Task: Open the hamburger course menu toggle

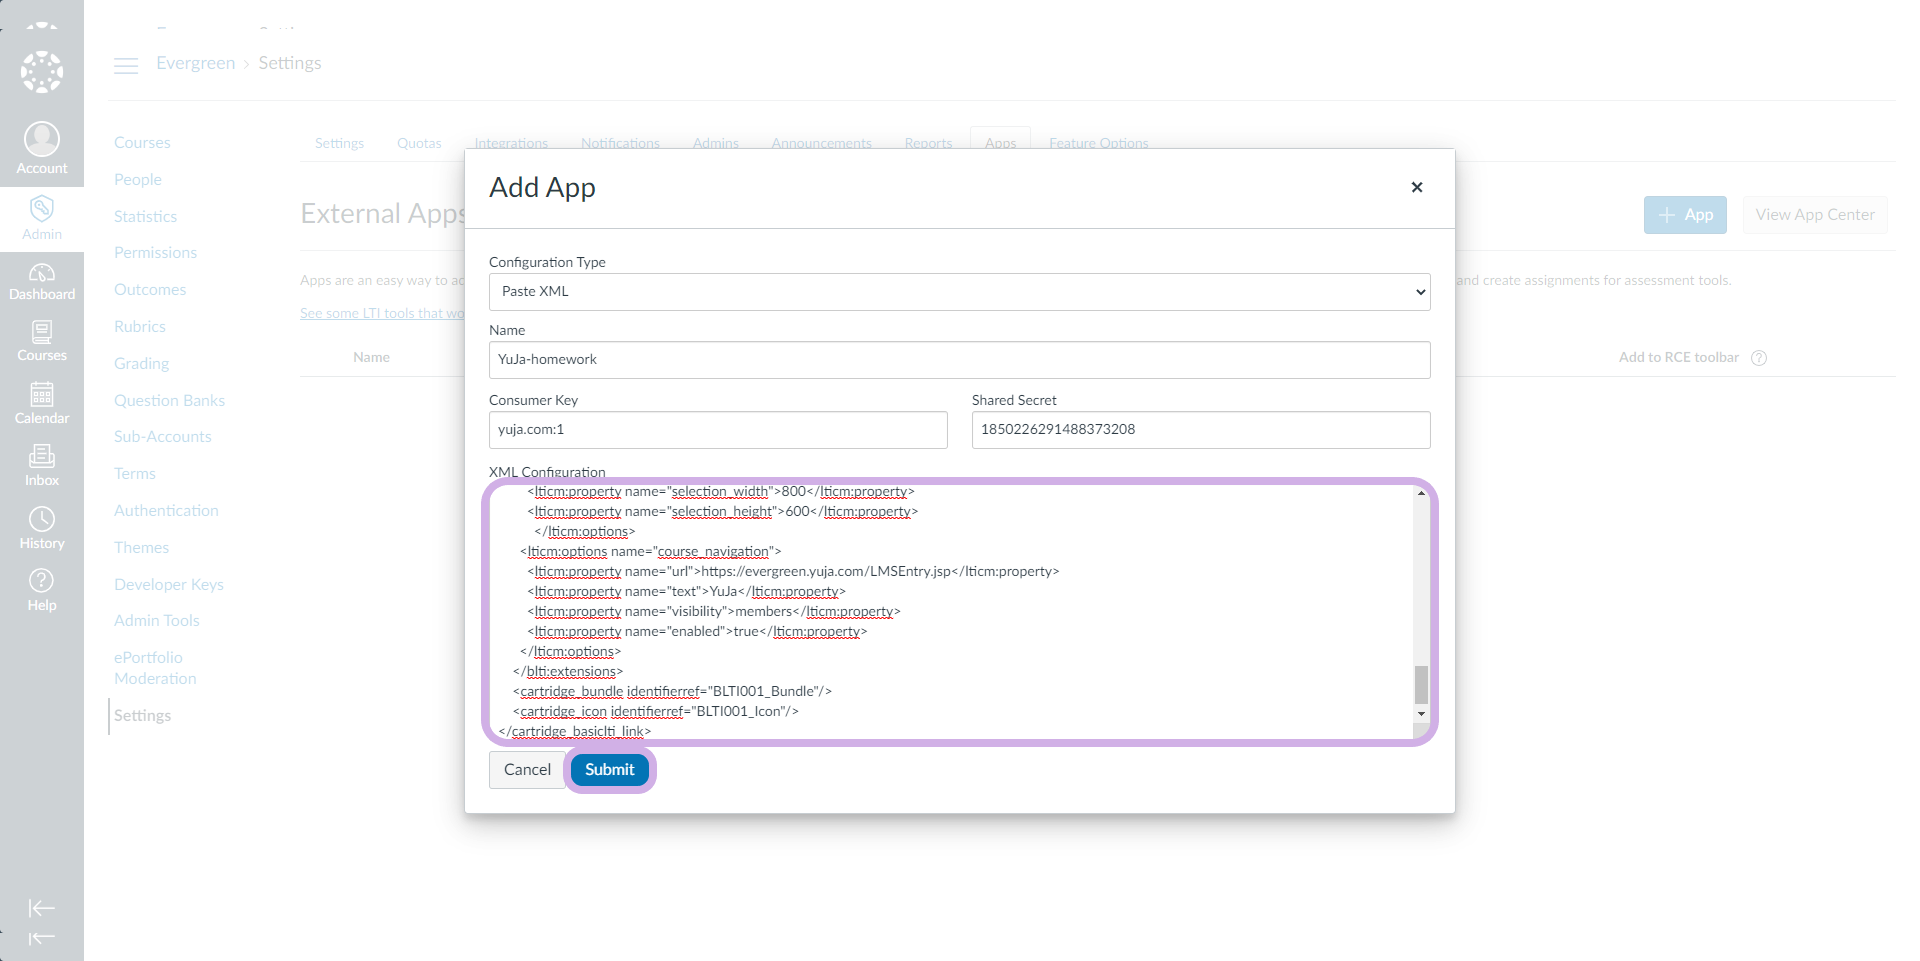Action: coord(126,66)
